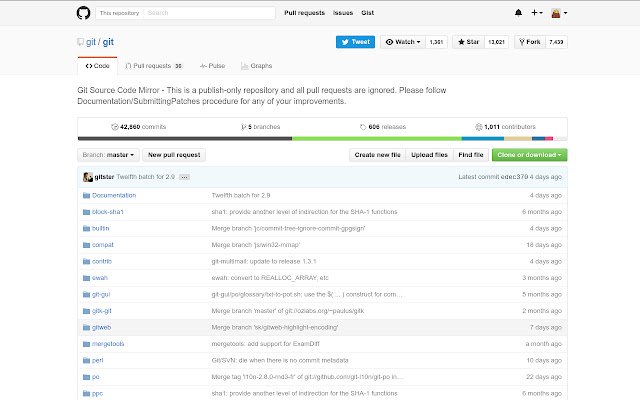Click Upload files
The height and width of the screenshot is (400, 640).
[x=429, y=155]
